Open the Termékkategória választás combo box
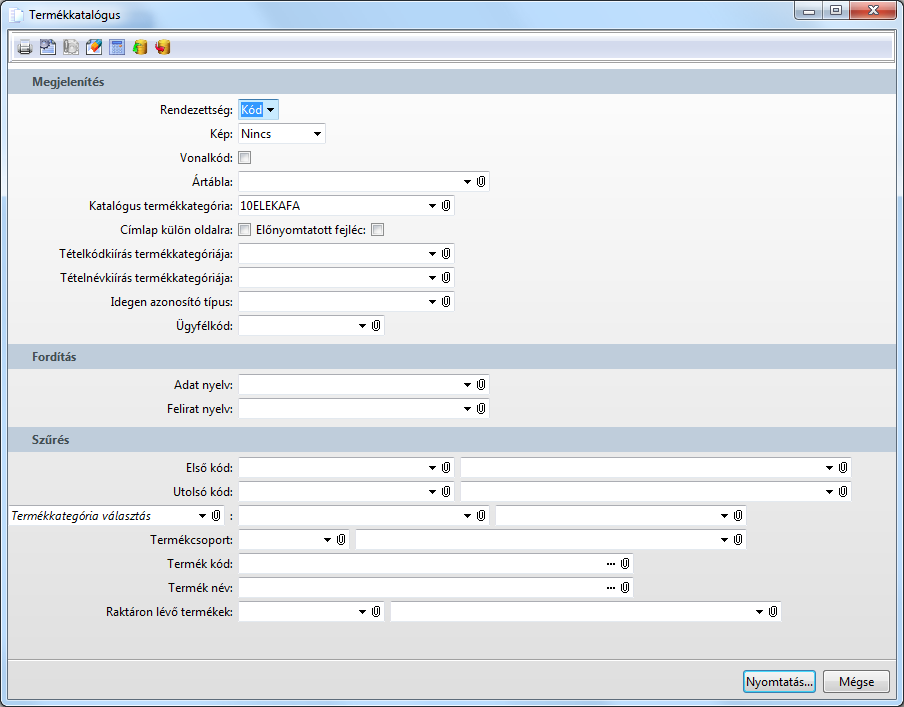This screenshot has height=707, width=904. click(x=116, y=516)
